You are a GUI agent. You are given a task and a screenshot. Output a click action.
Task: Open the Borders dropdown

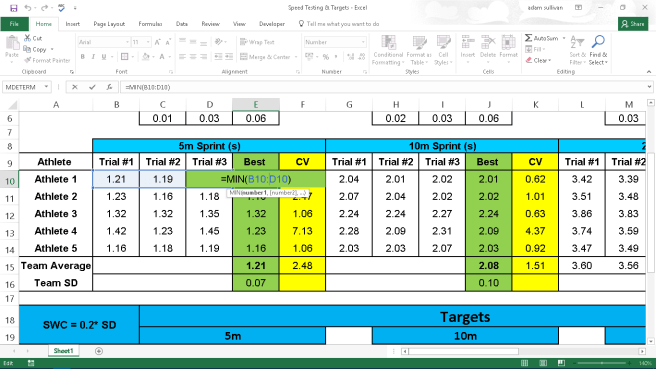click(133, 56)
